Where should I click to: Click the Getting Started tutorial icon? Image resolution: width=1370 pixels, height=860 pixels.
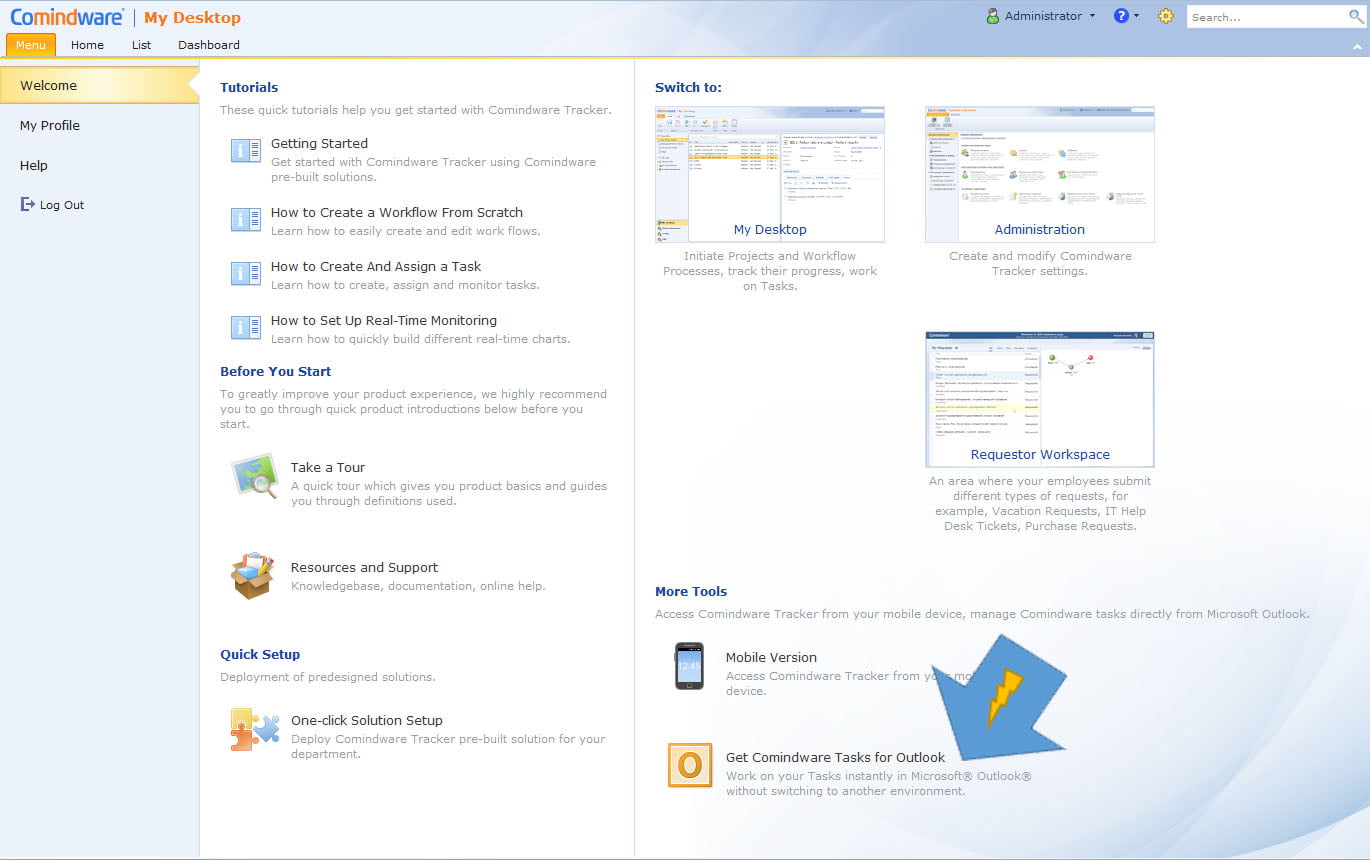click(246, 151)
